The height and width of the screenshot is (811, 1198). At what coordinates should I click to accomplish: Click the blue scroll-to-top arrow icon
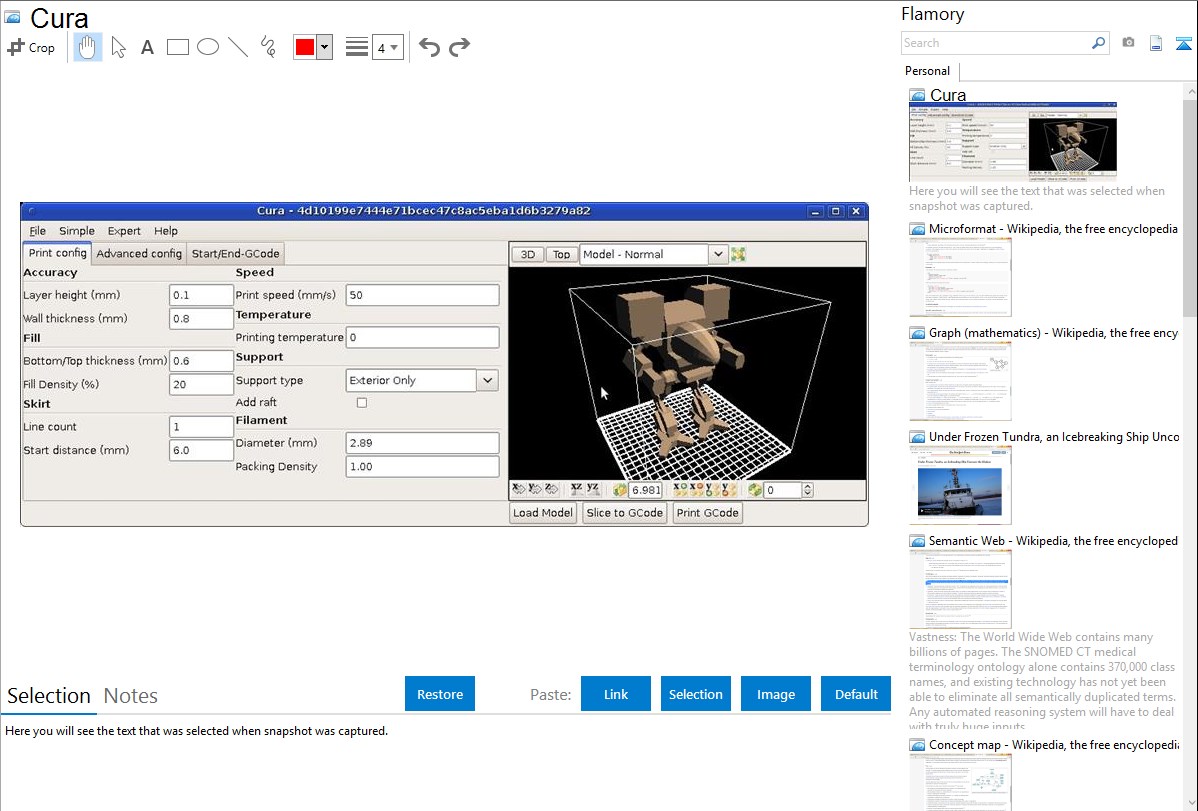1183,43
